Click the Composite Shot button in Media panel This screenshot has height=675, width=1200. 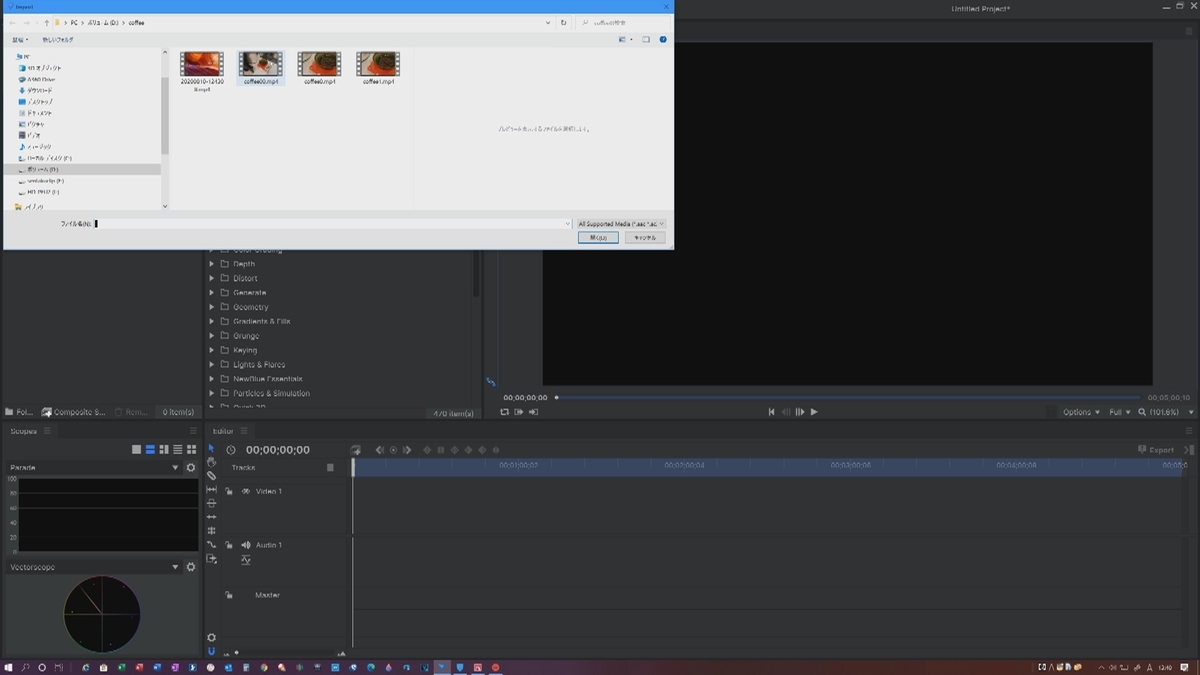click(x=74, y=412)
